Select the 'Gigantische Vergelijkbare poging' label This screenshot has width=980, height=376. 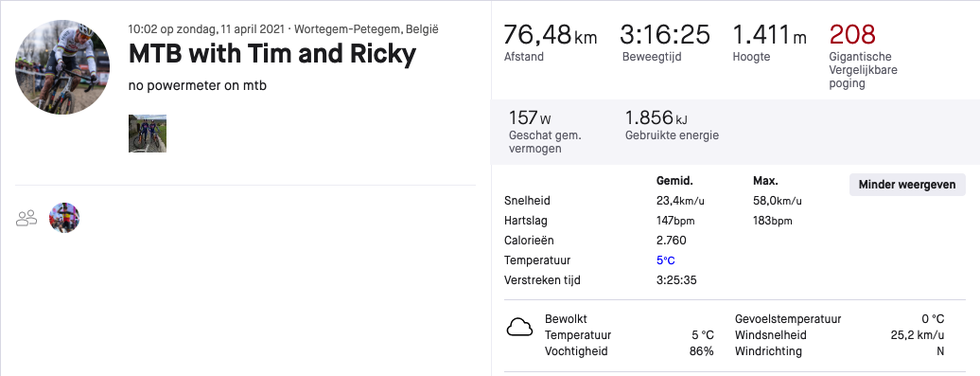coord(863,70)
